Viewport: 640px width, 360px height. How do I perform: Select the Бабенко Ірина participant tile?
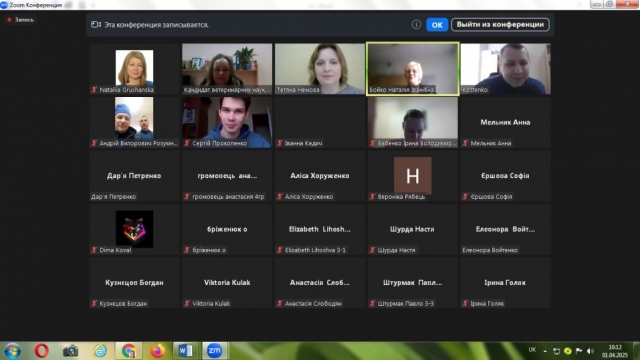coord(413,122)
